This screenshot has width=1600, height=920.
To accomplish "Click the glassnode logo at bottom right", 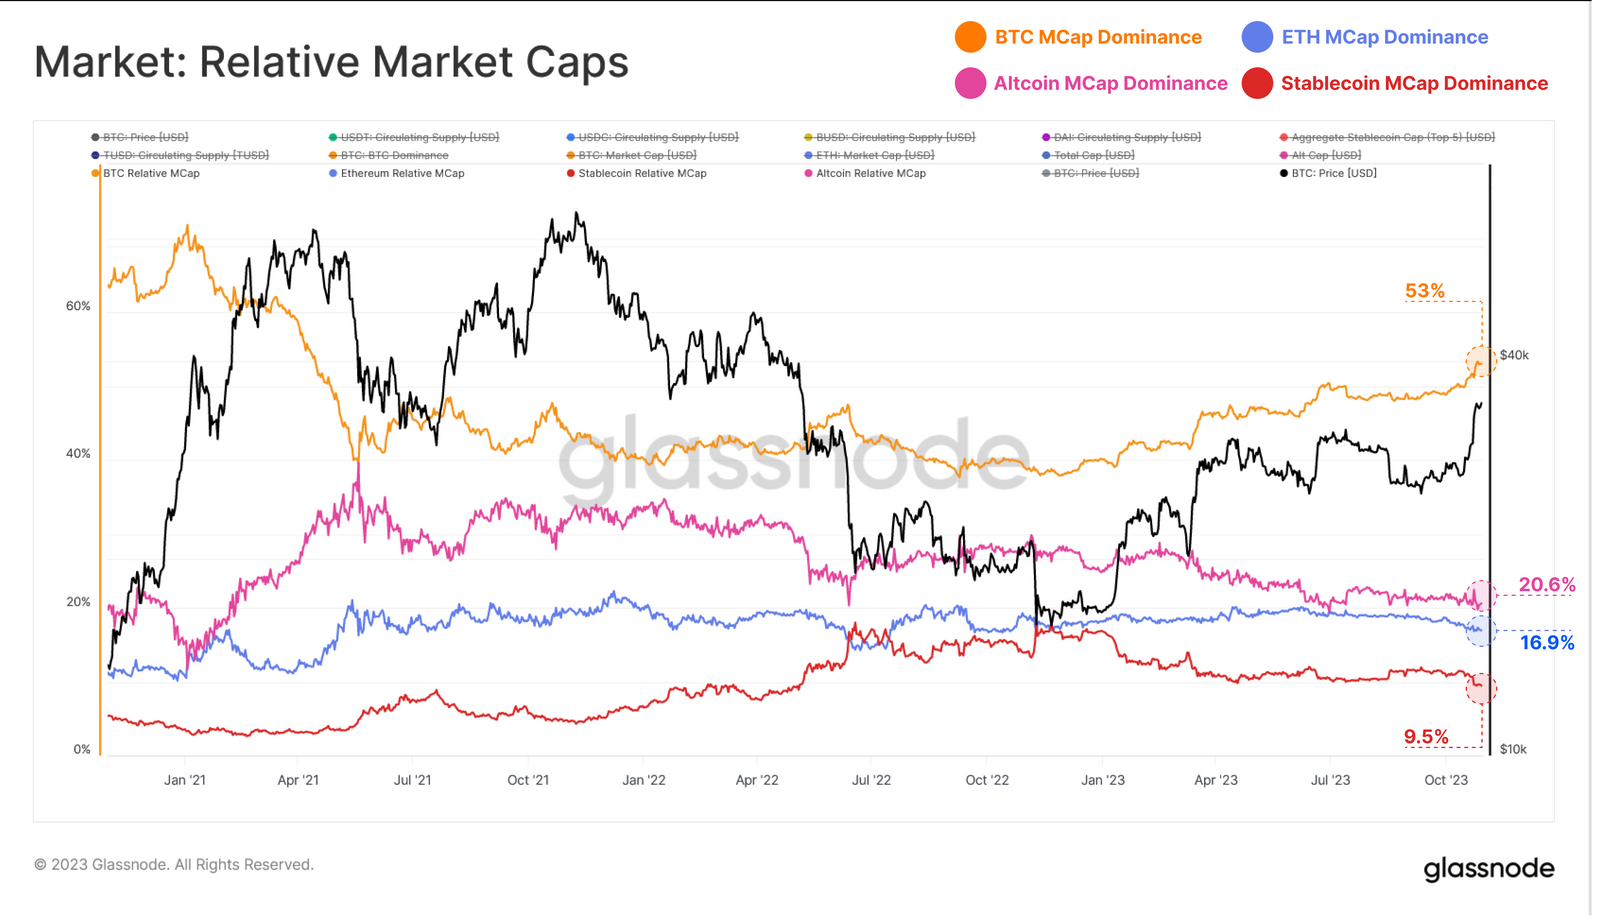I will pos(1488,868).
